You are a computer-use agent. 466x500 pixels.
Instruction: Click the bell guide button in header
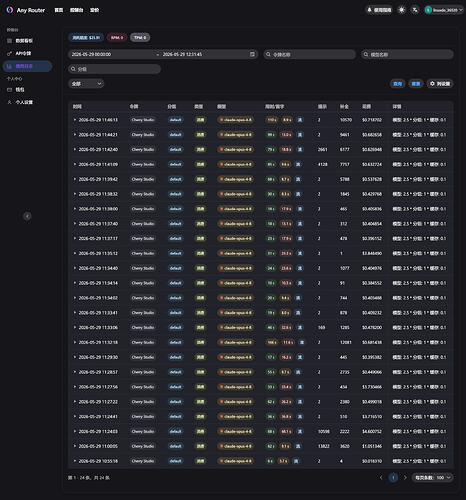coord(379,10)
